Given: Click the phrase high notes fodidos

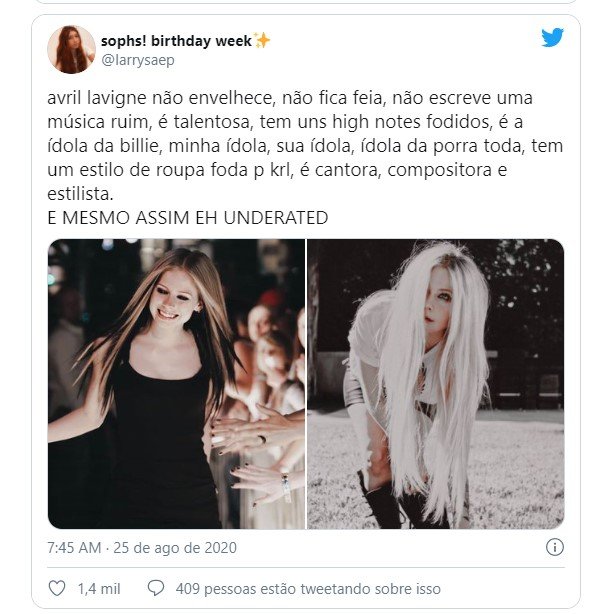Looking at the screenshot, I should click(x=412, y=122).
